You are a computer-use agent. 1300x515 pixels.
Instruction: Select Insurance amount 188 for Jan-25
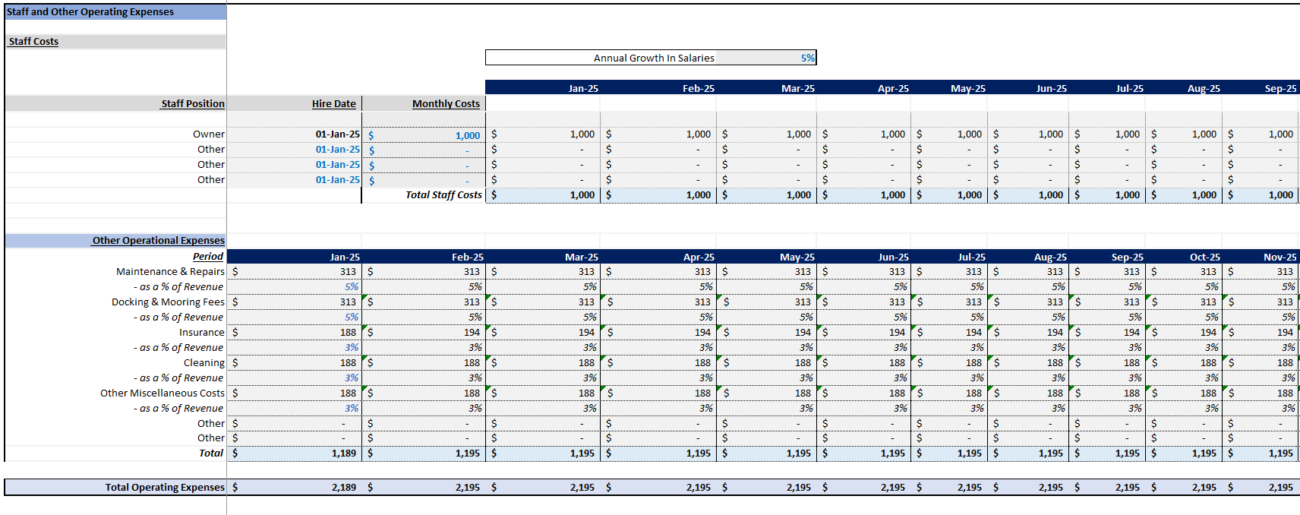tap(294, 332)
